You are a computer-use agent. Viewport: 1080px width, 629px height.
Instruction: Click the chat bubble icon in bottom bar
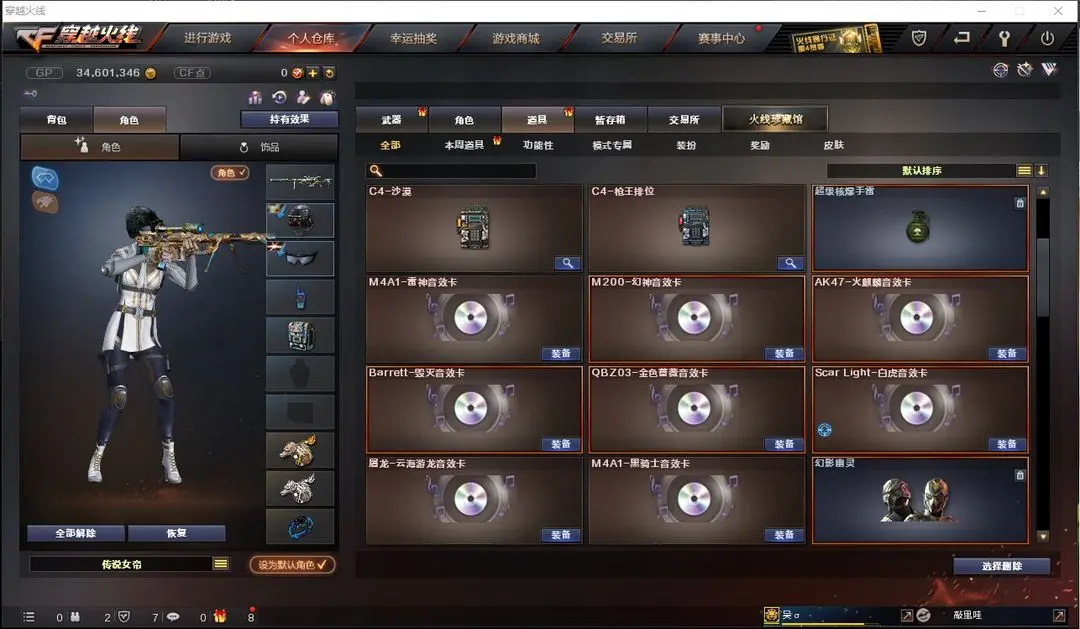(x=173, y=617)
